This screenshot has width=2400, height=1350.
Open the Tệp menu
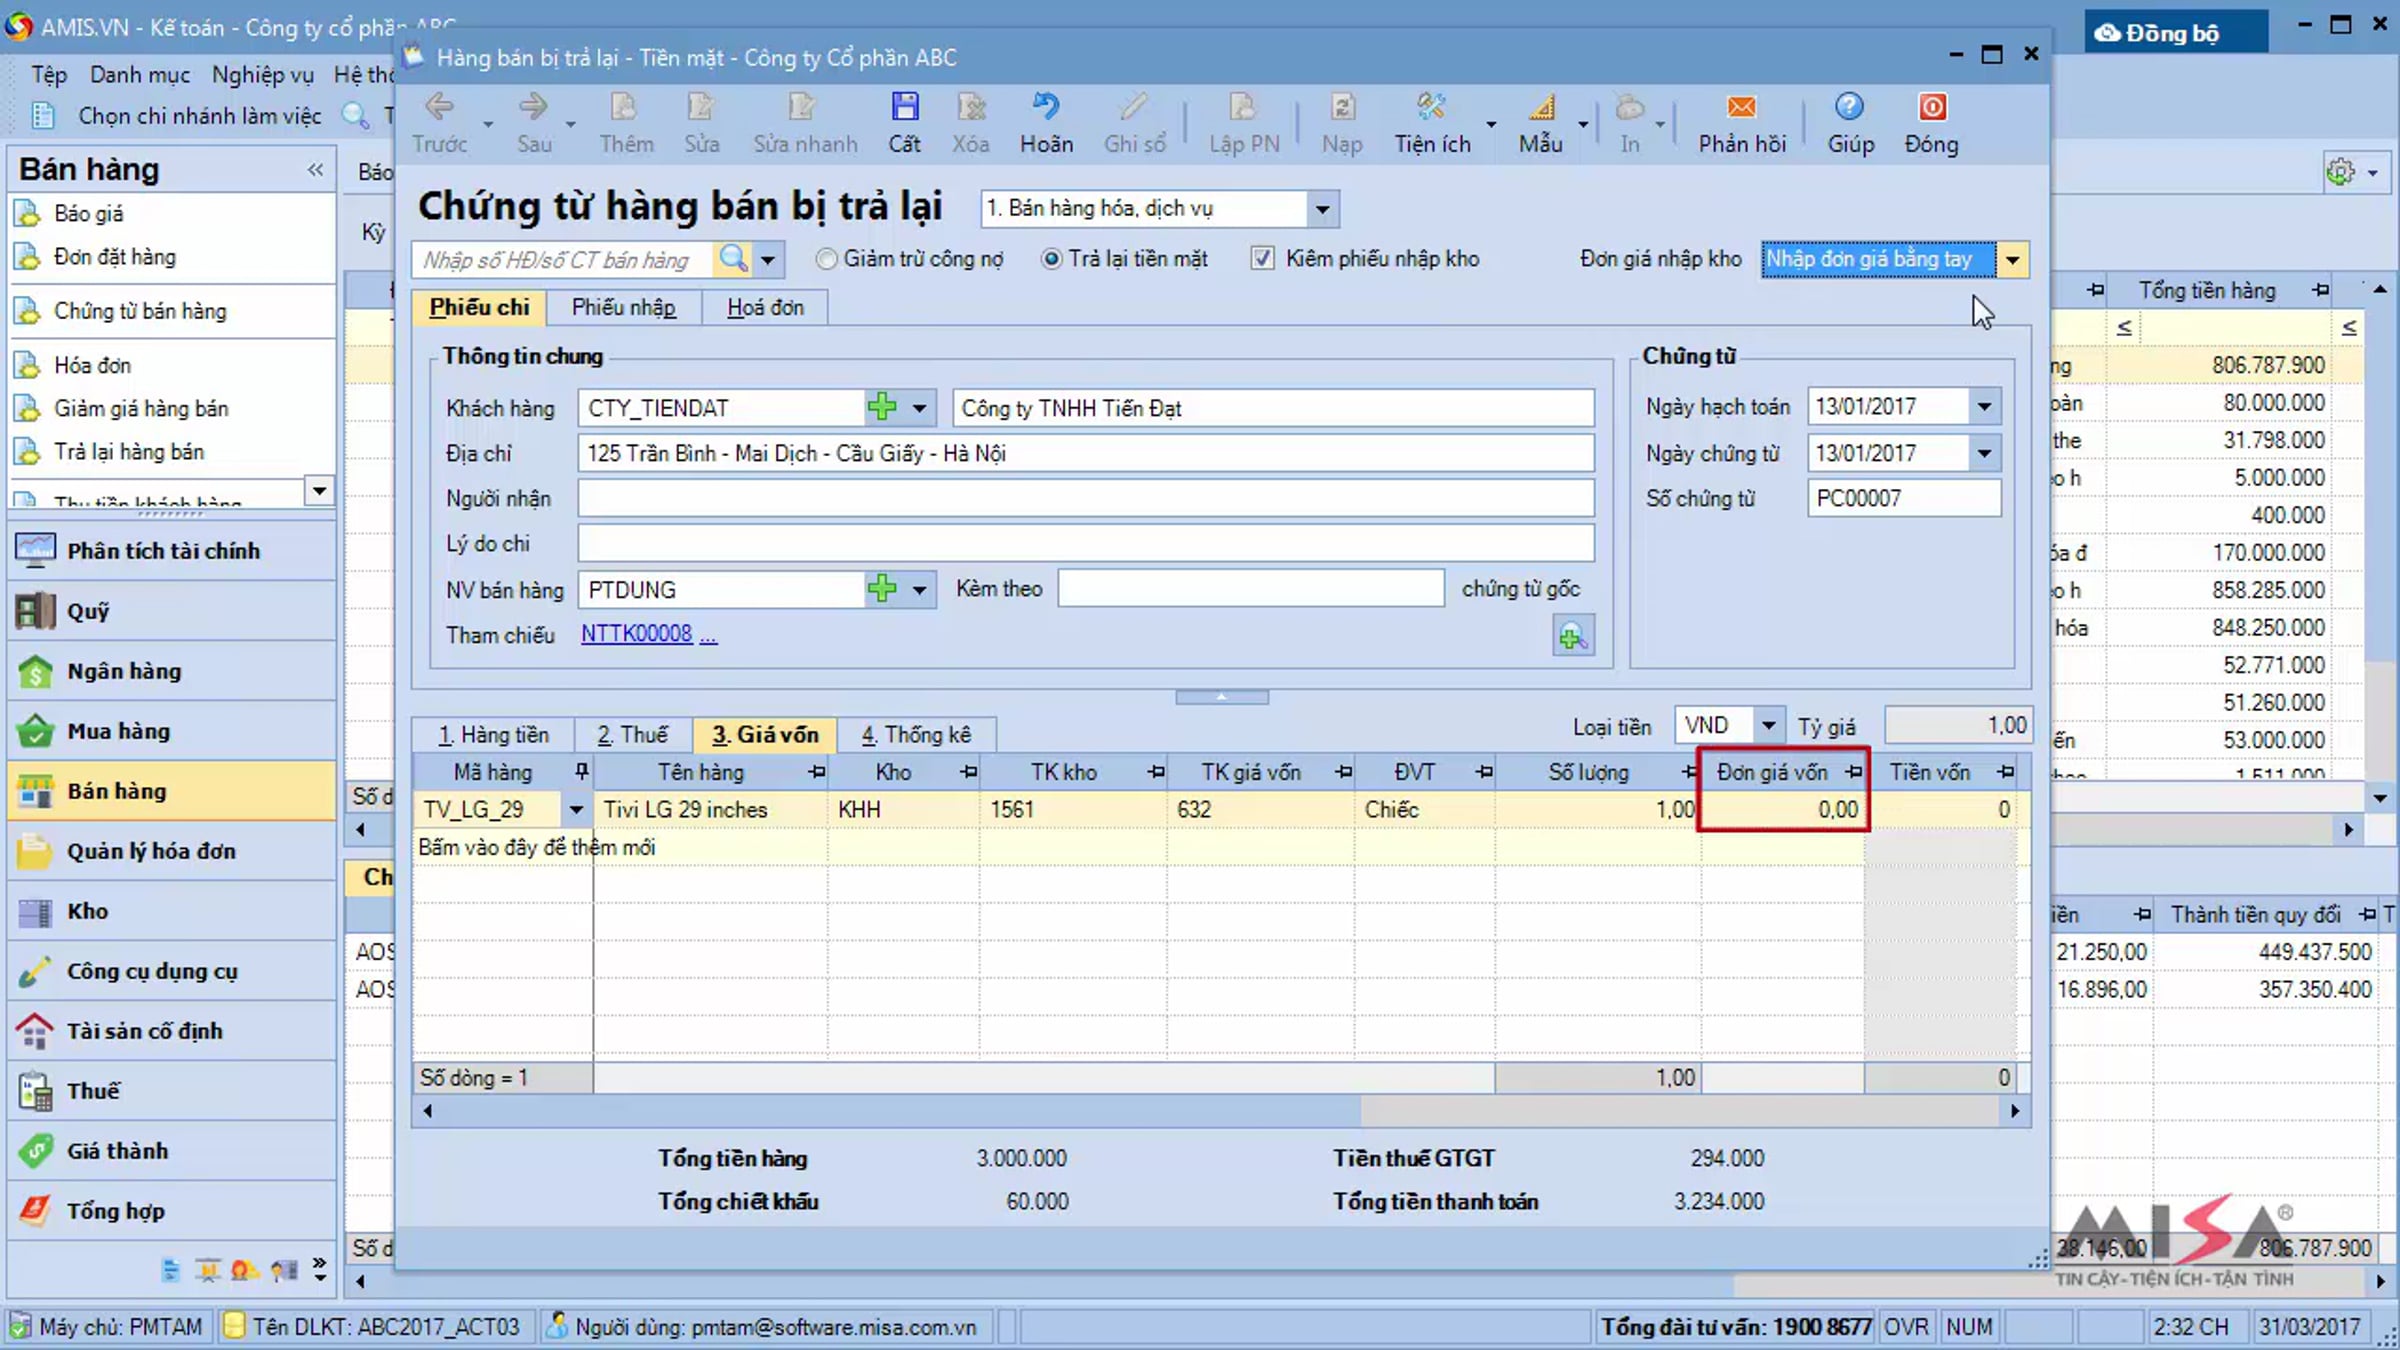click(48, 74)
